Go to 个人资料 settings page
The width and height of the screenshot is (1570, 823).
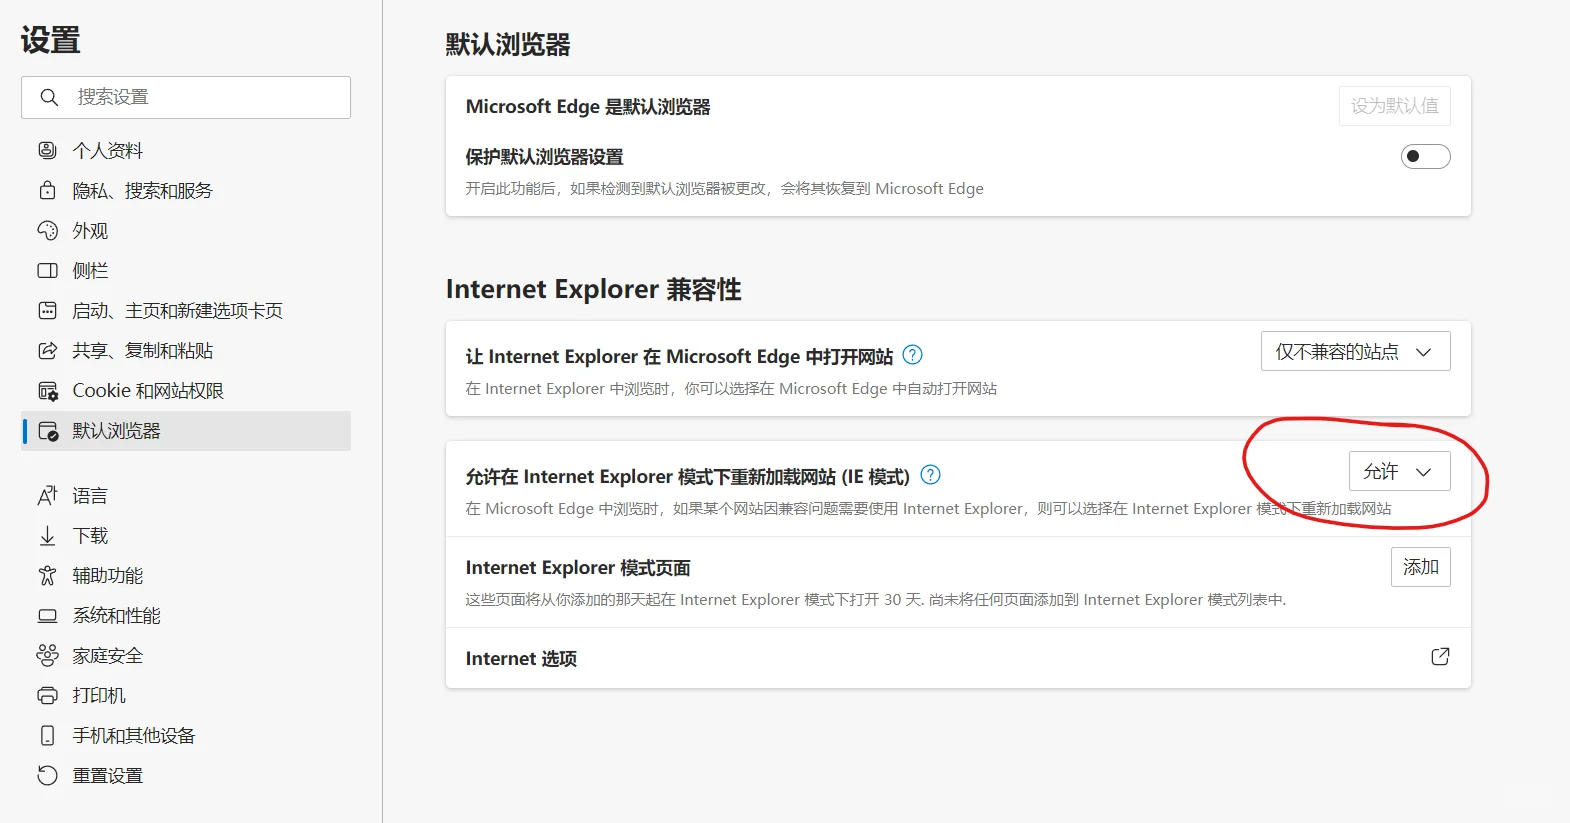coord(186,150)
